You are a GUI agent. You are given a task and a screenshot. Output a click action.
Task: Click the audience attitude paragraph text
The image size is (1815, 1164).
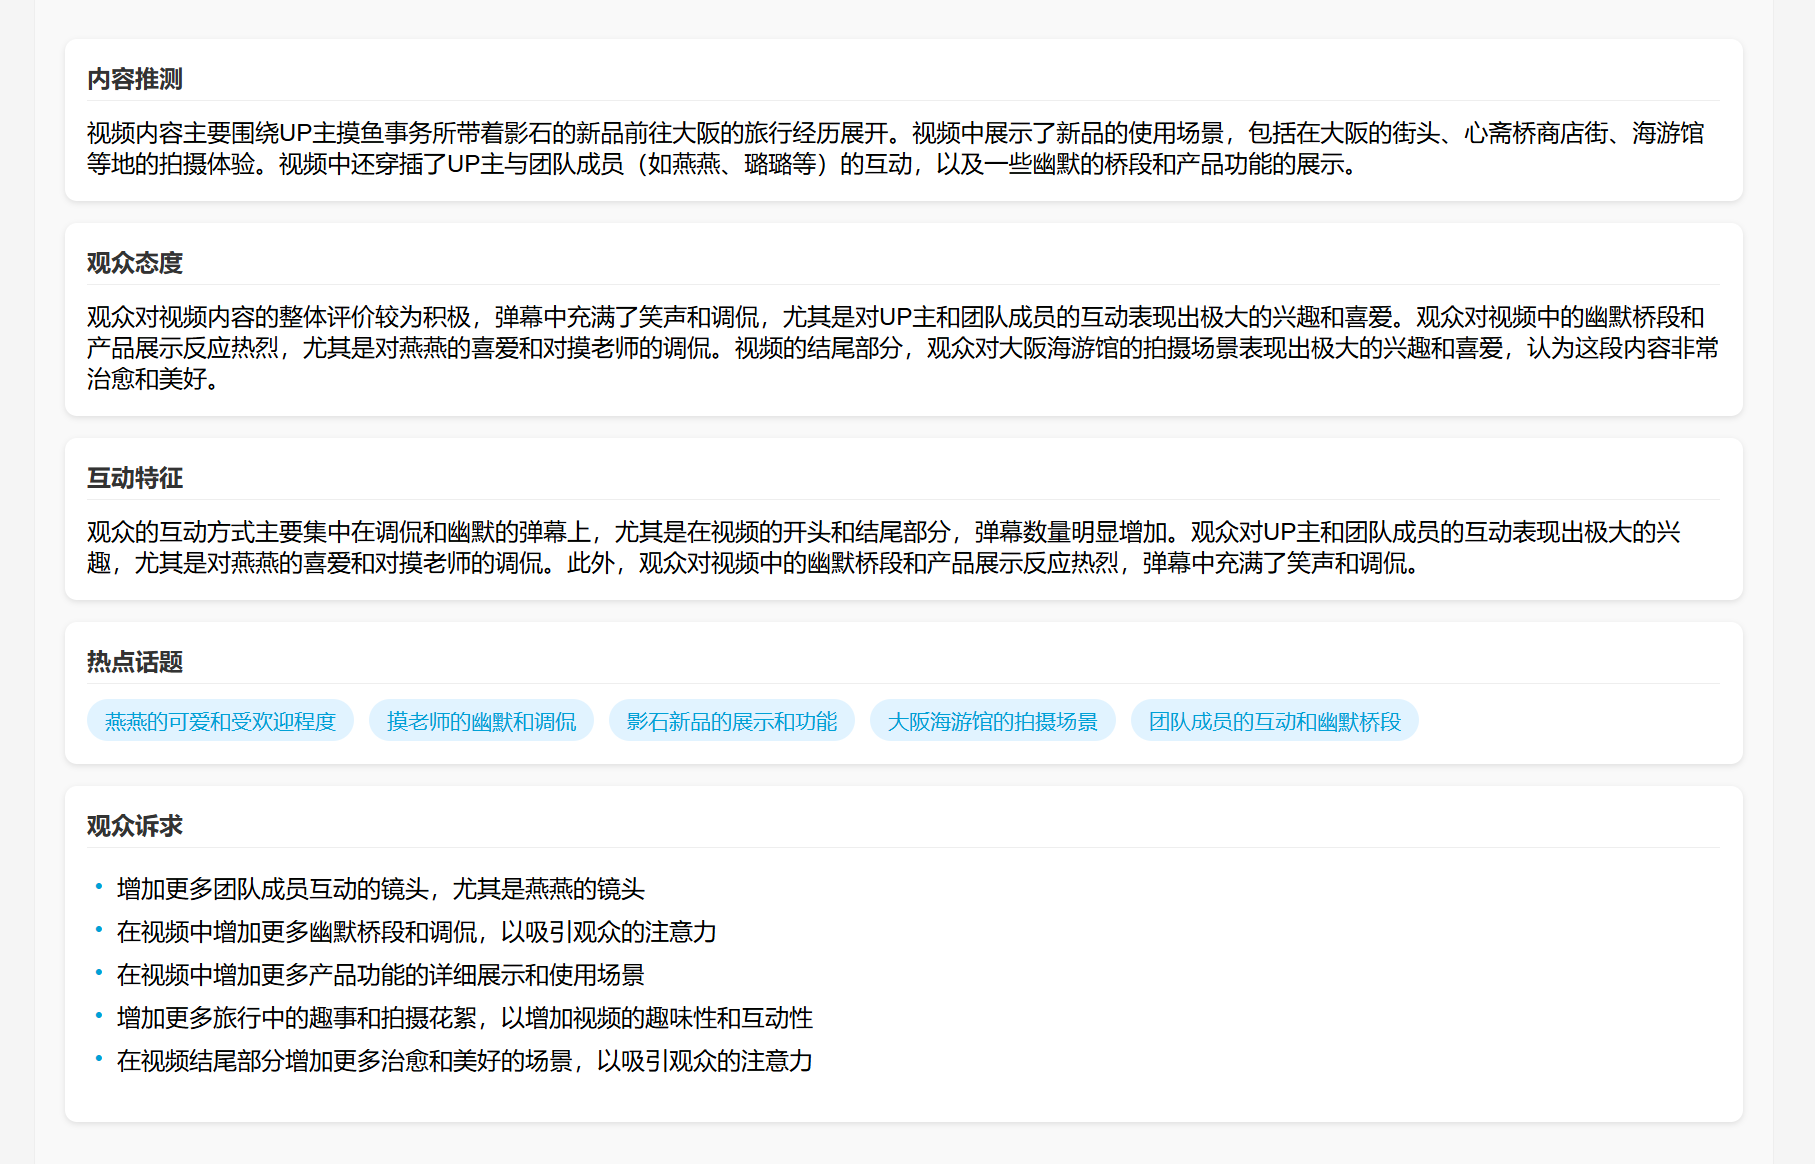pos(900,348)
